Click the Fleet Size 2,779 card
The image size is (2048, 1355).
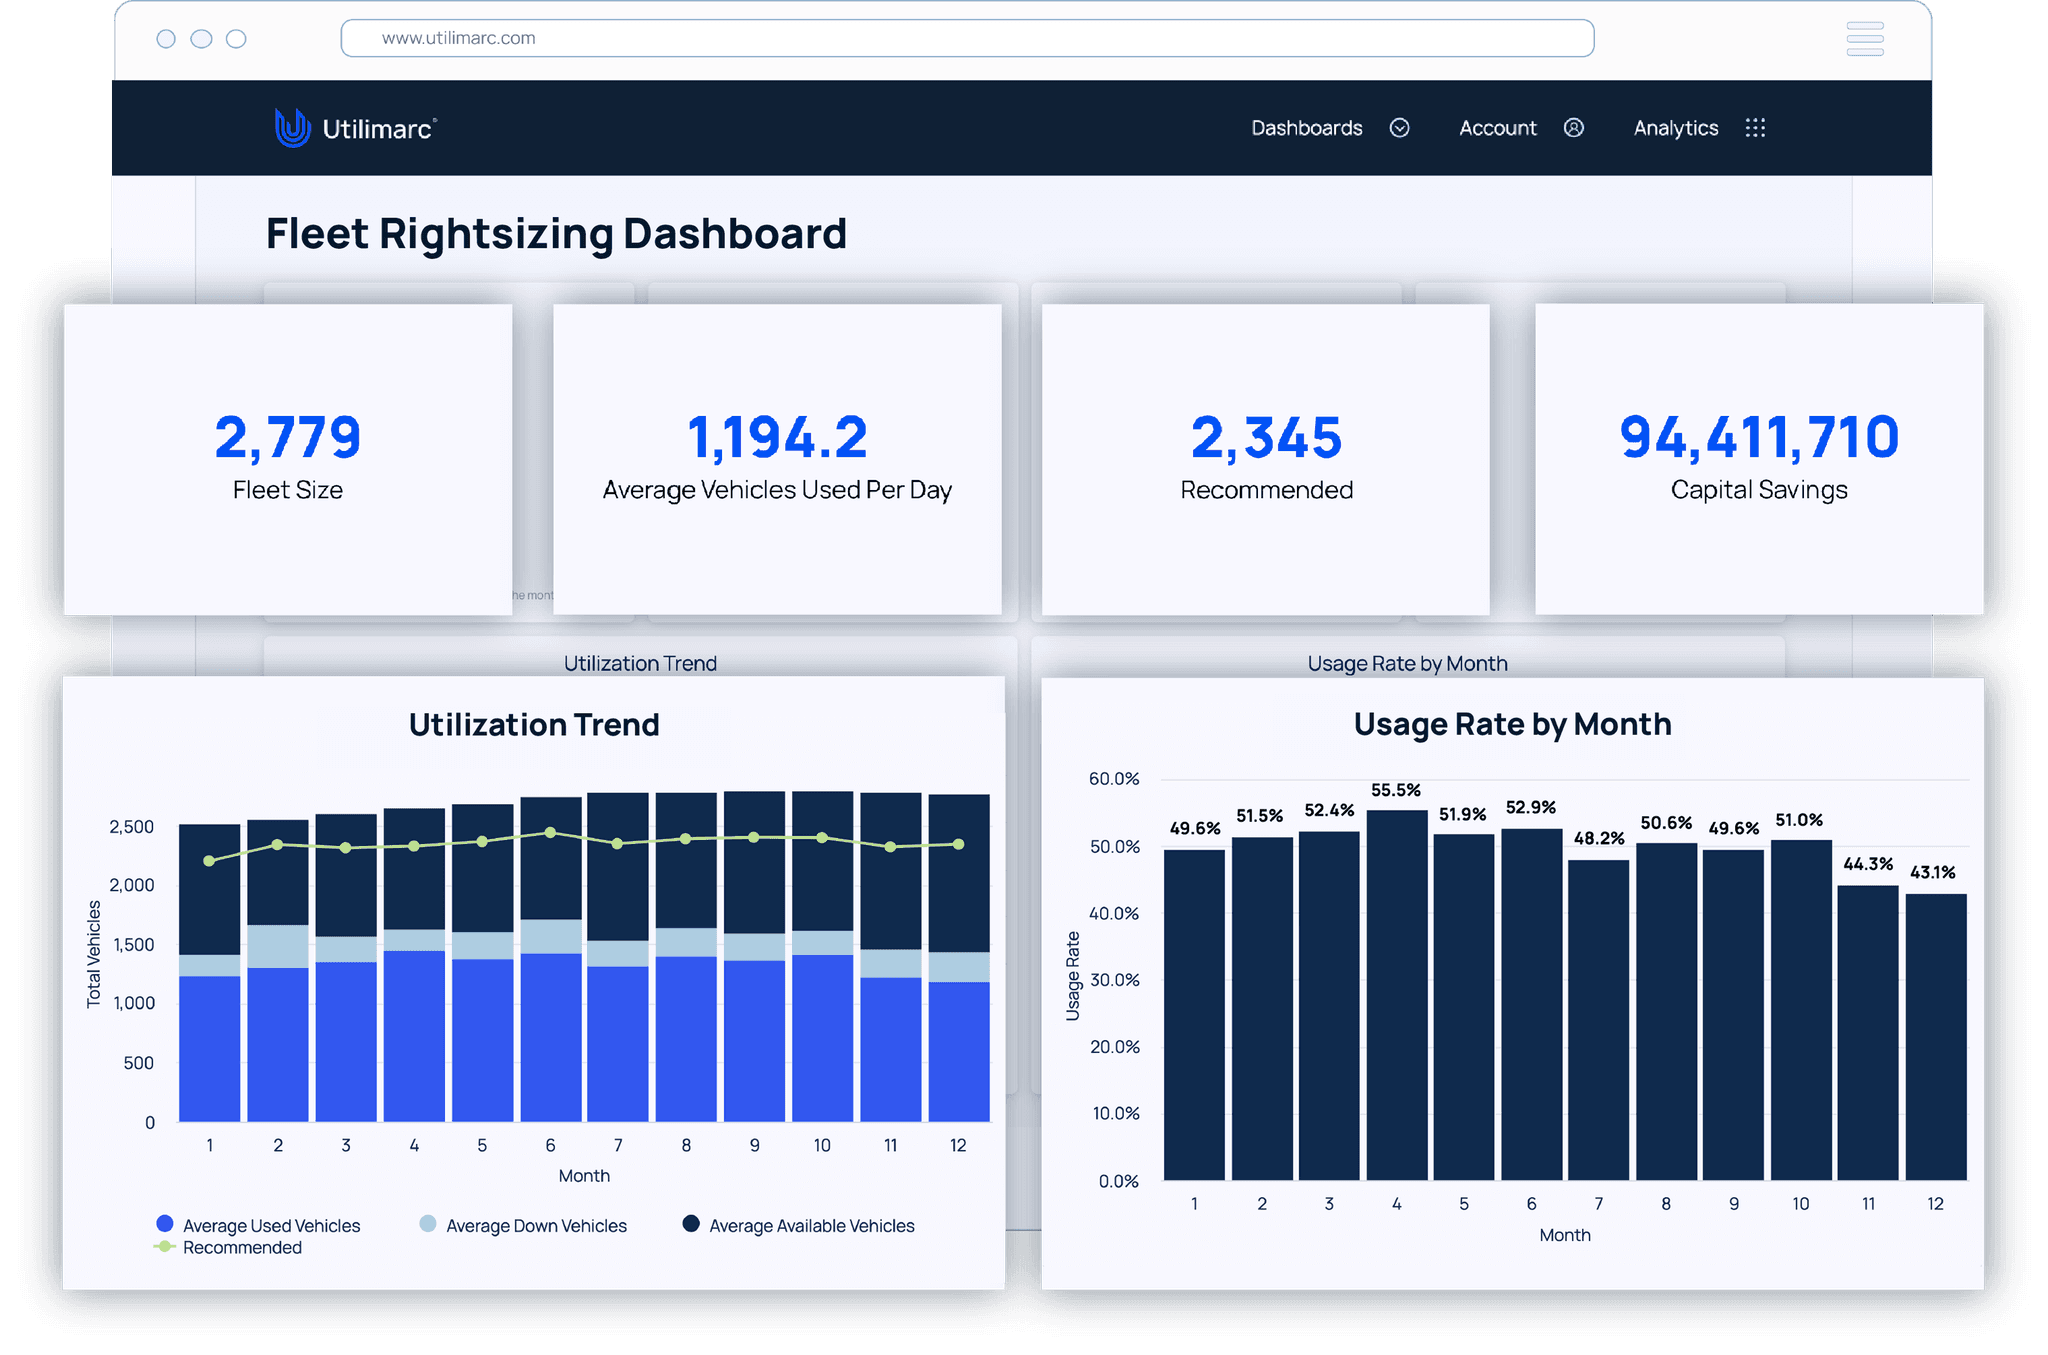288,458
